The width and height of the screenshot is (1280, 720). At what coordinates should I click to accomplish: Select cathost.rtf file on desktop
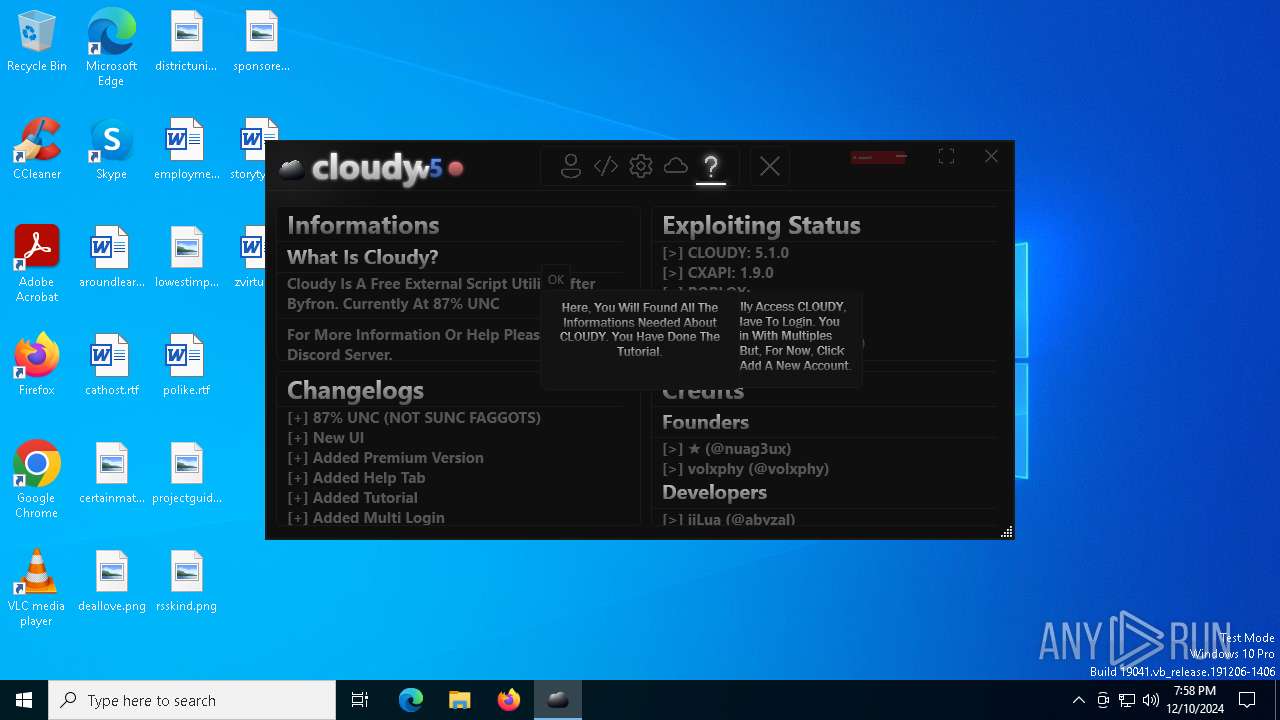click(x=111, y=365)
